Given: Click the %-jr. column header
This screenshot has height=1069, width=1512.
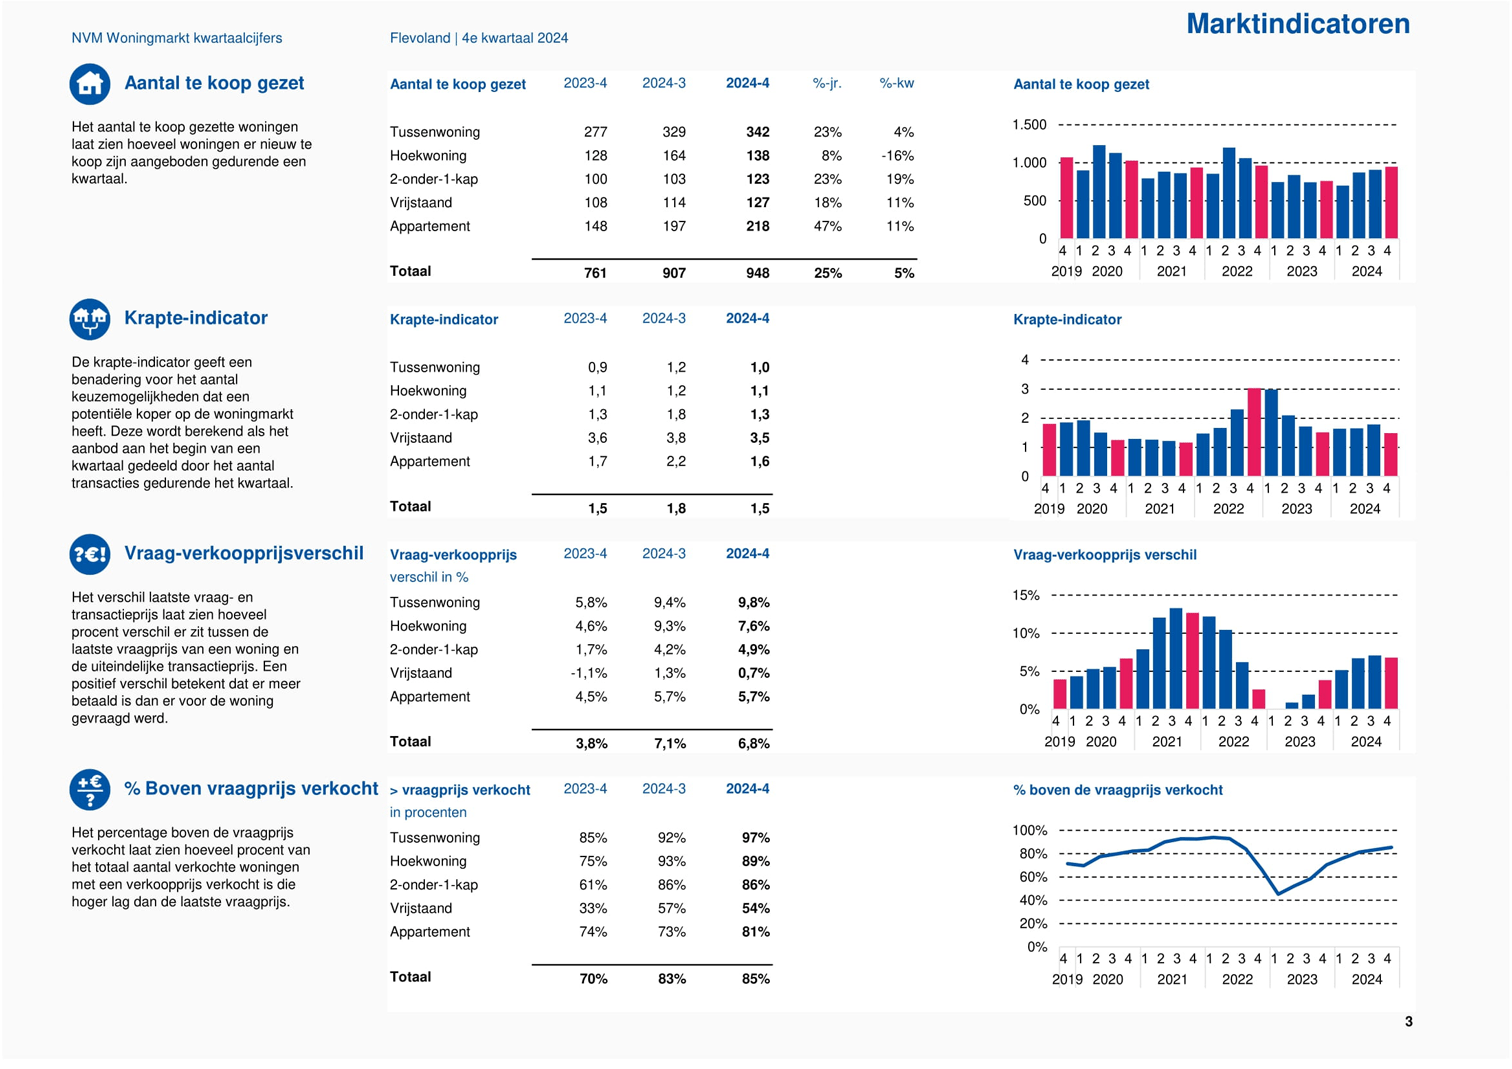Looking at the screenshot, I should (x=827, y=83).
